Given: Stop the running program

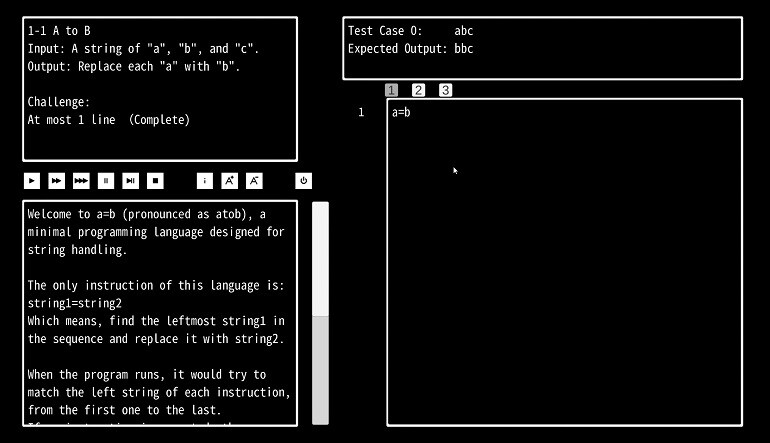Looking at the screenshot, I should coord(155,181).
